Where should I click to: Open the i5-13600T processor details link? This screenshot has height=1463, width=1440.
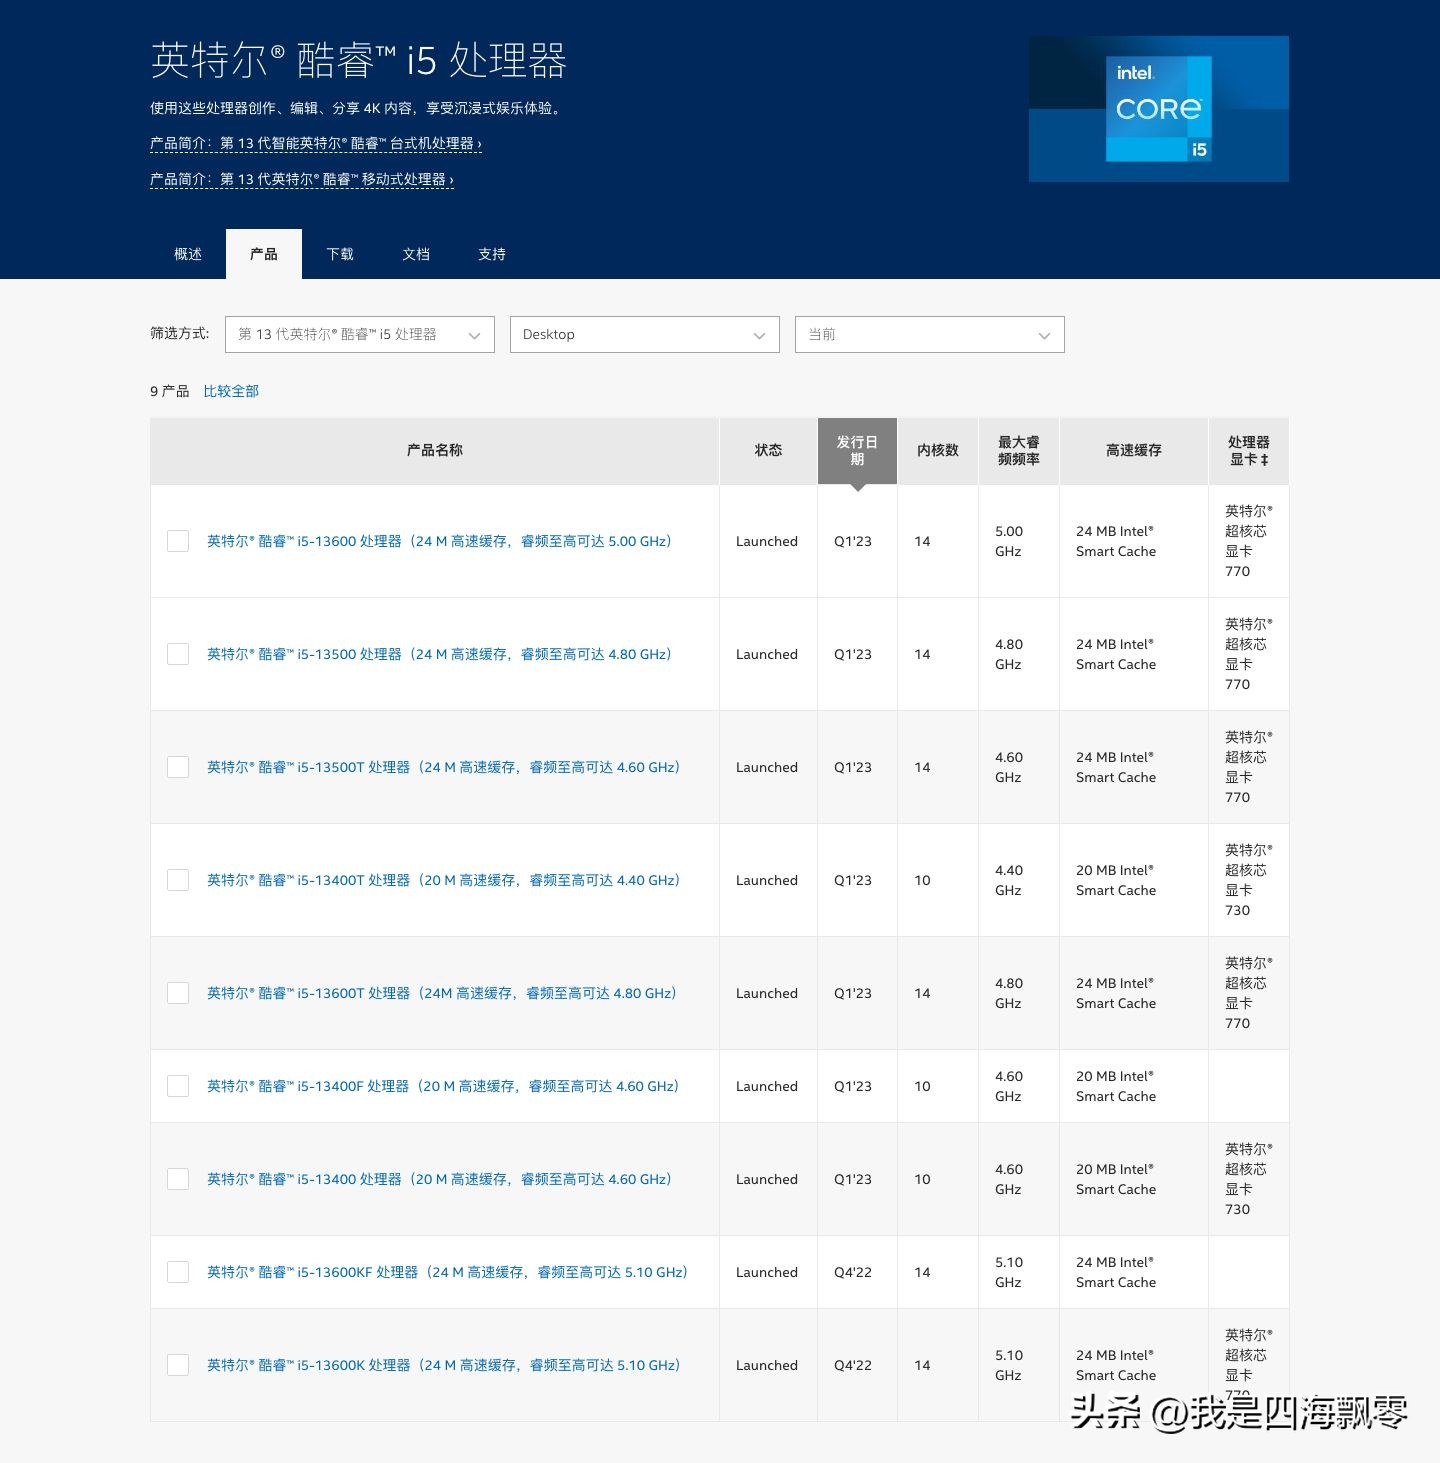[x=440, y=992]
